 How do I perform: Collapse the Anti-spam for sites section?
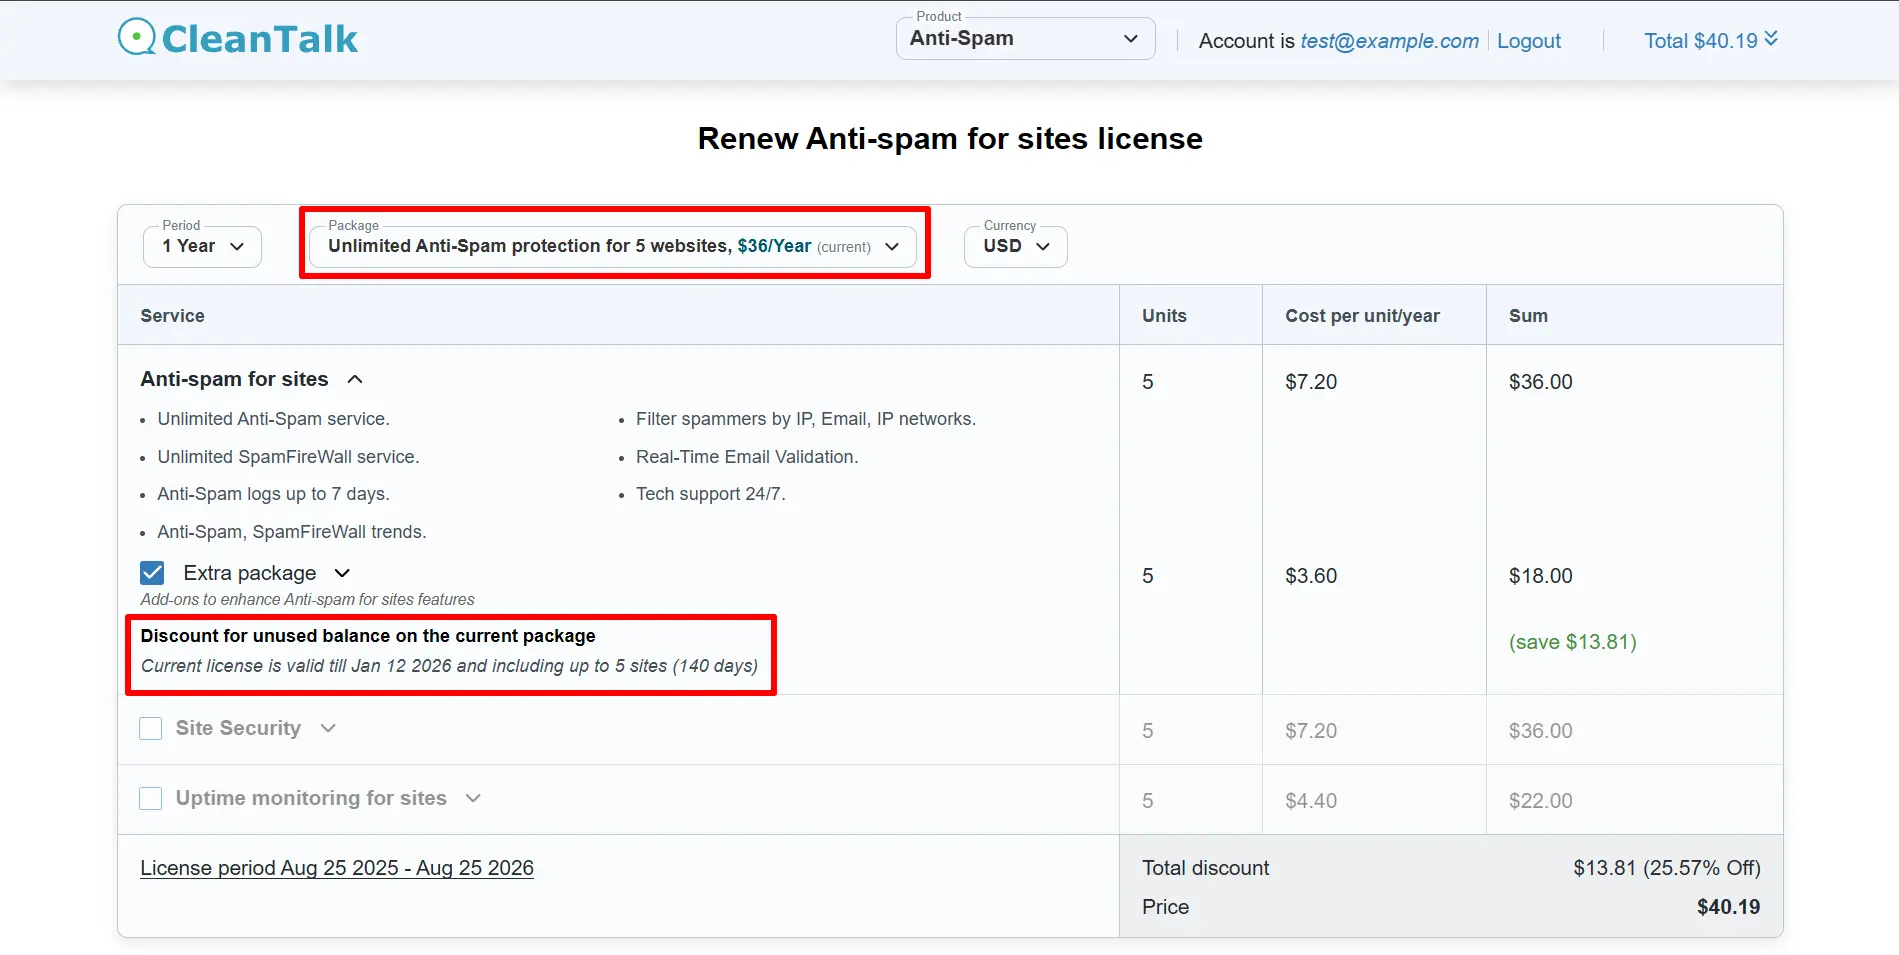355,379
